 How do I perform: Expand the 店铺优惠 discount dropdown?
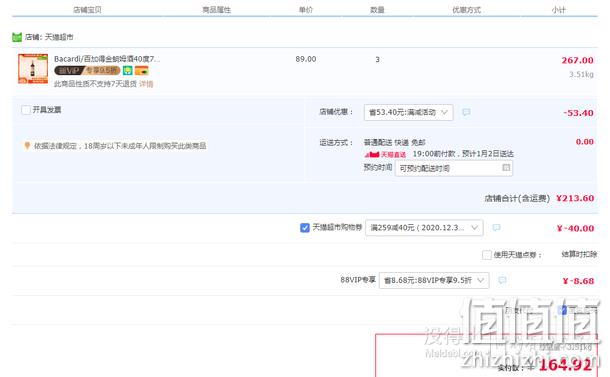pyautogui.click(x=408, y=112)
